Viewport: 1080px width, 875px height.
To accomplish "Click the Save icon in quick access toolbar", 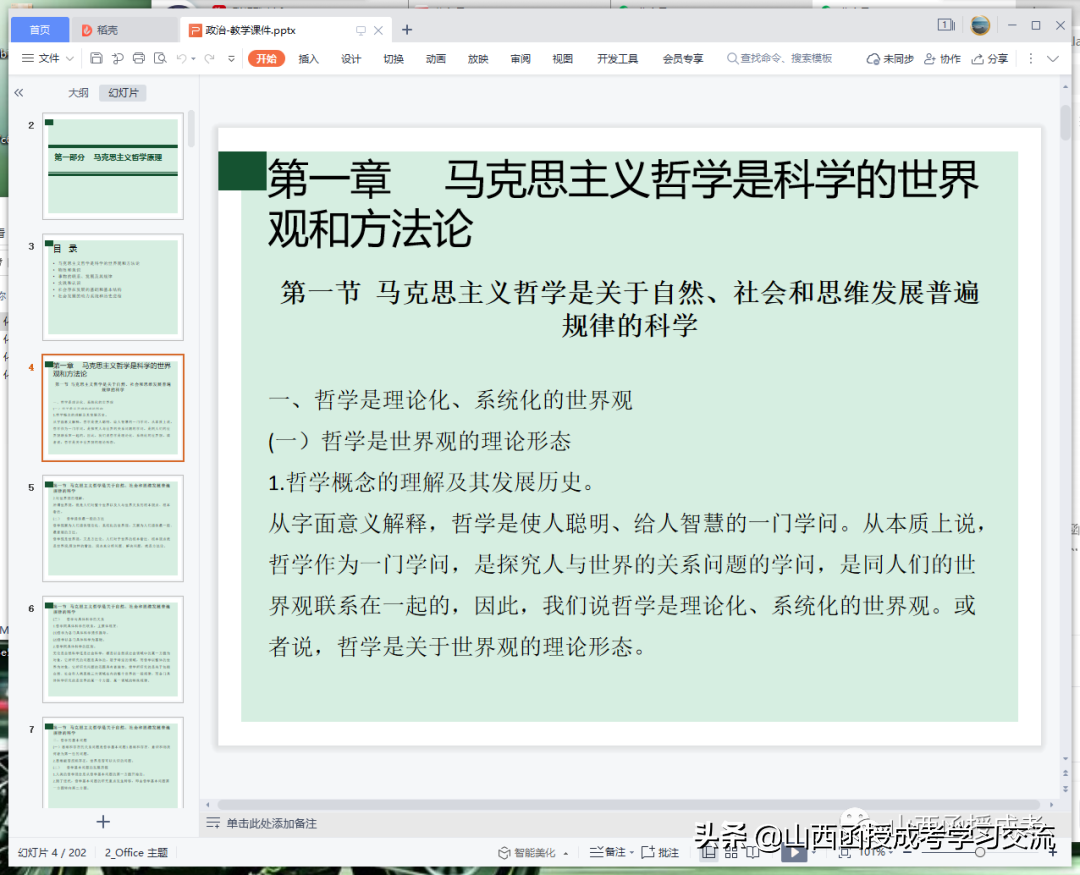I will click(97, 58).
